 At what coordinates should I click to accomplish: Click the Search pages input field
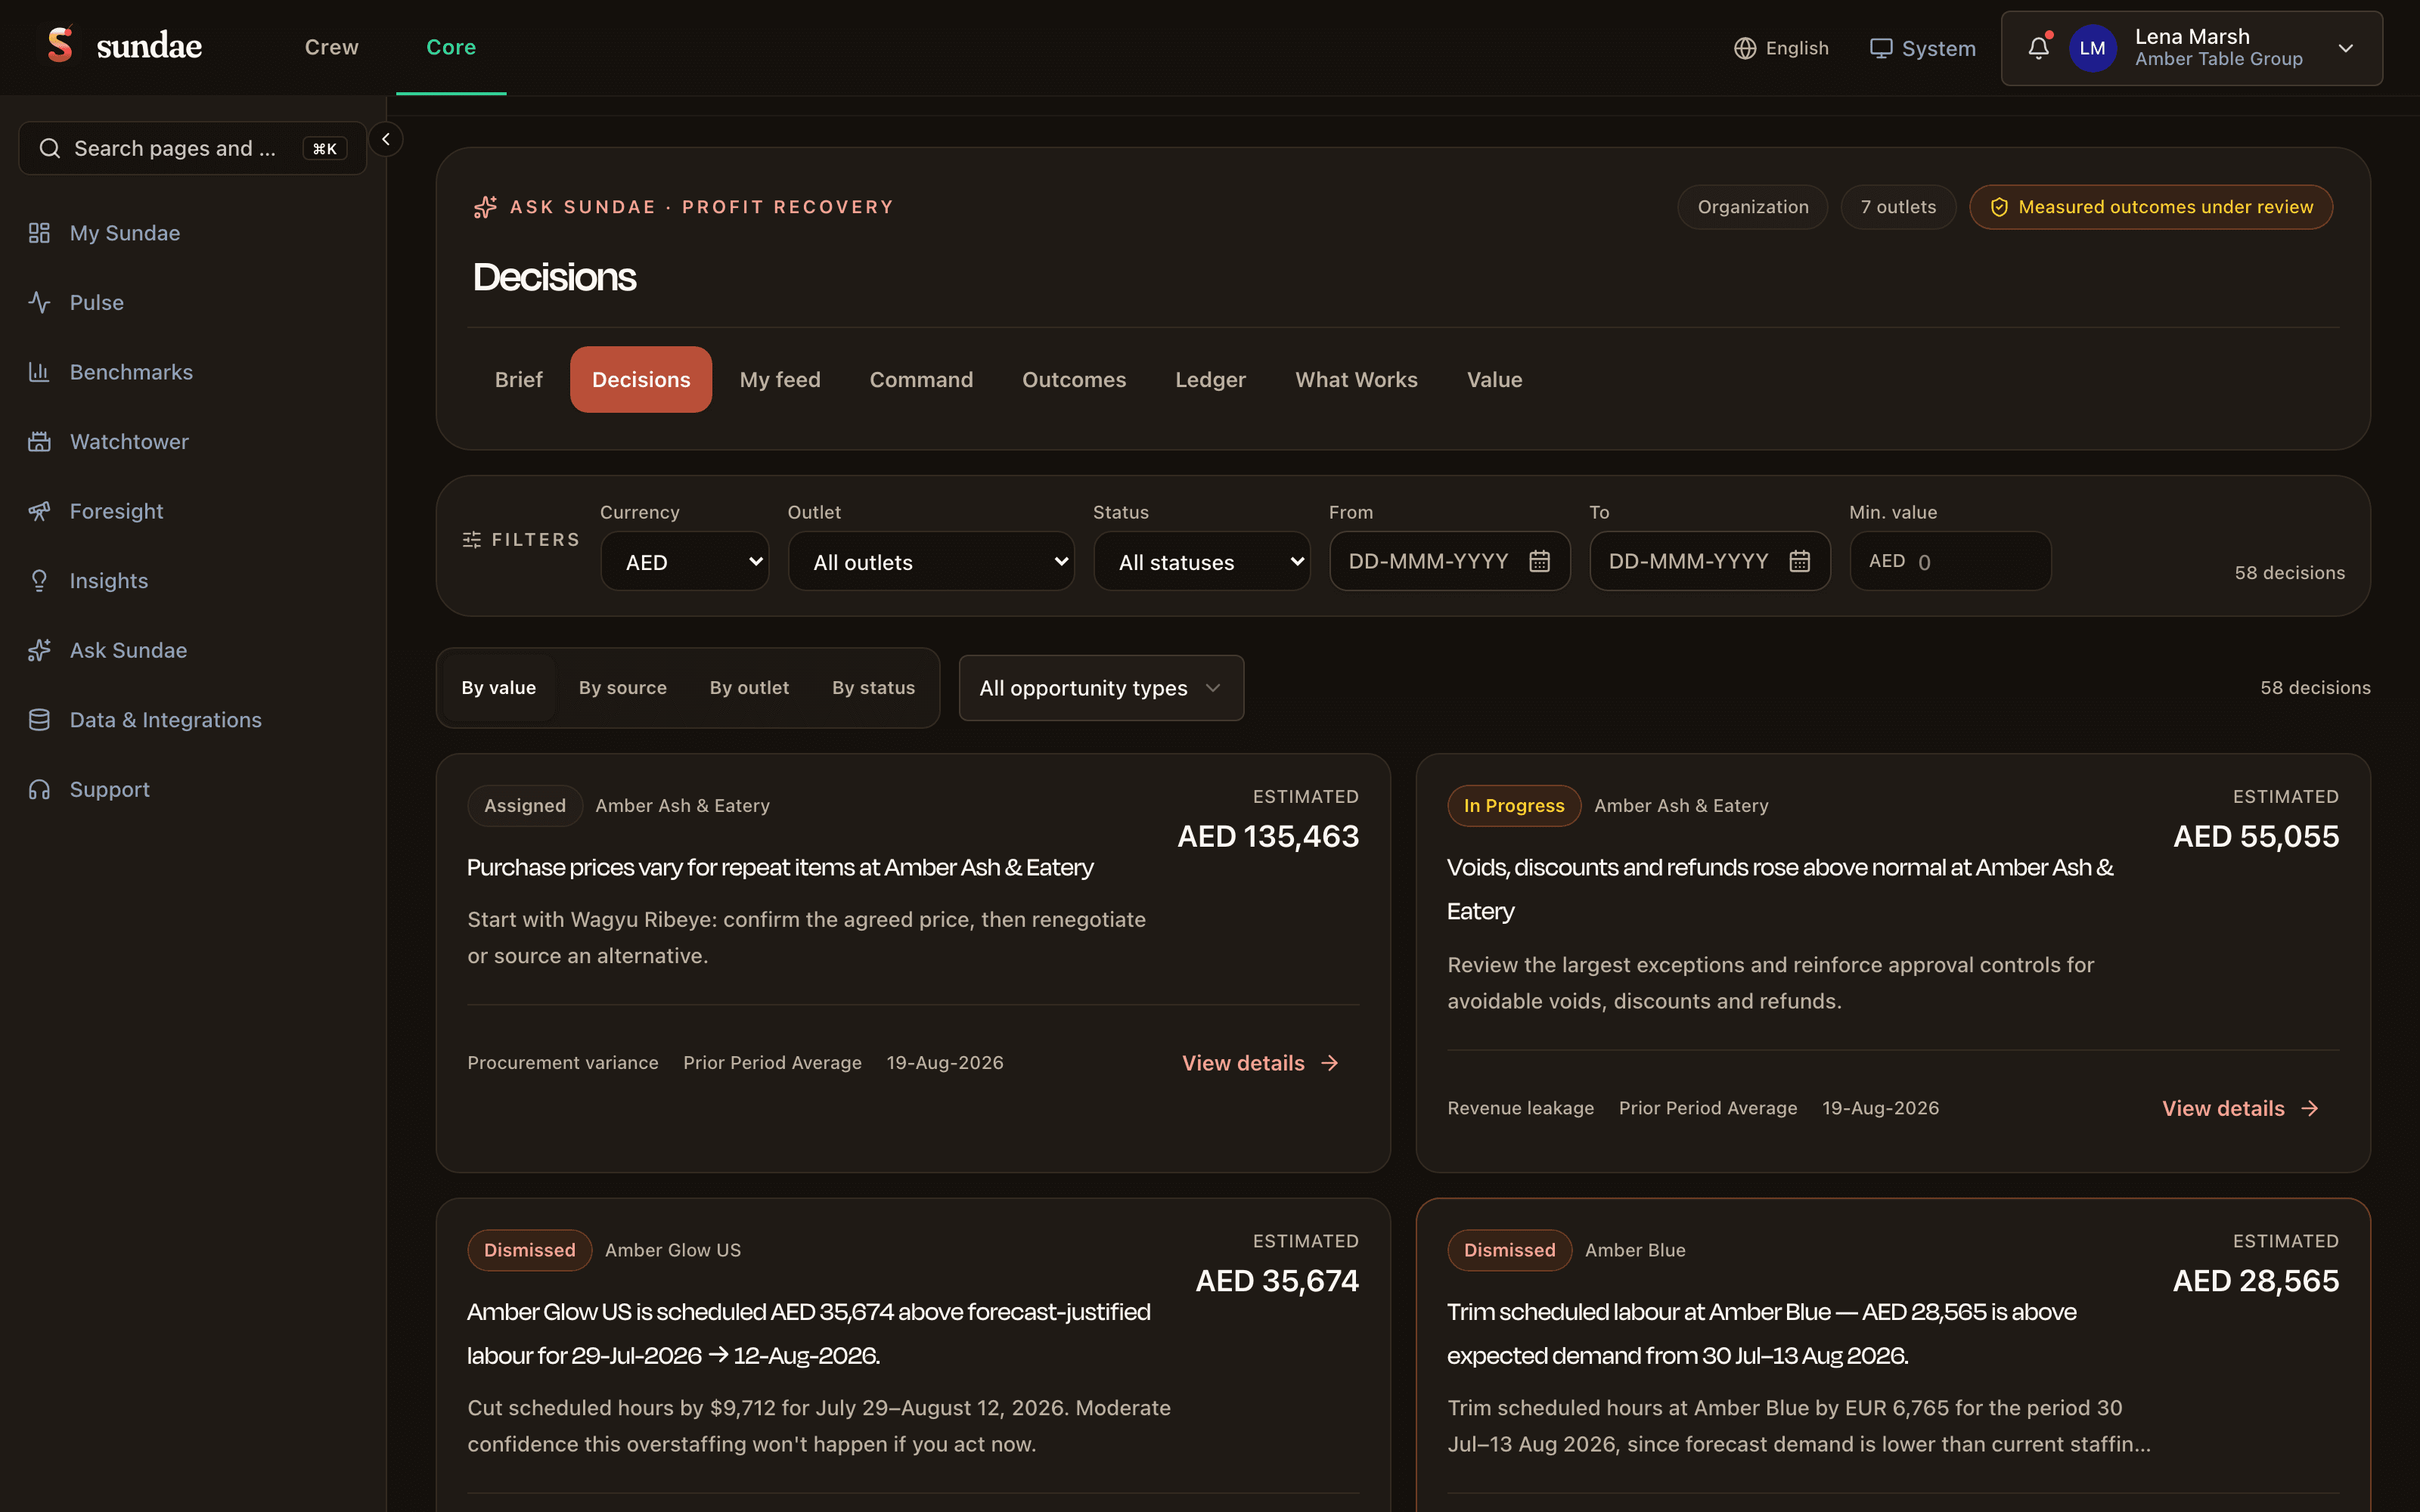(193, 148)
